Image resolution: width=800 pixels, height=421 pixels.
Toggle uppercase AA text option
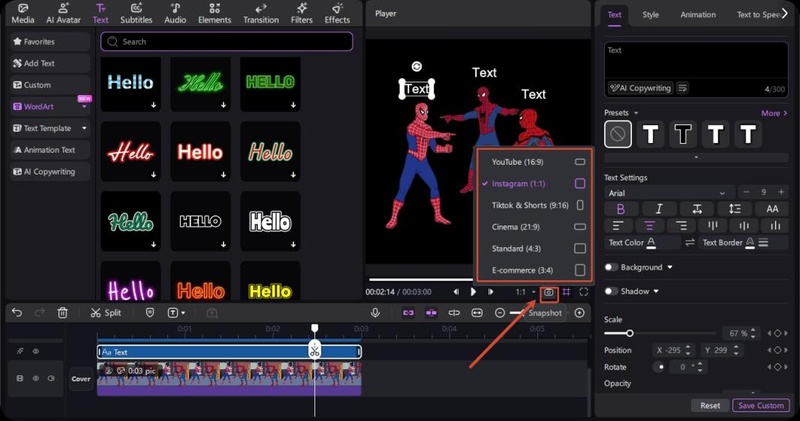pyautogui.click(x=772, y=209)
